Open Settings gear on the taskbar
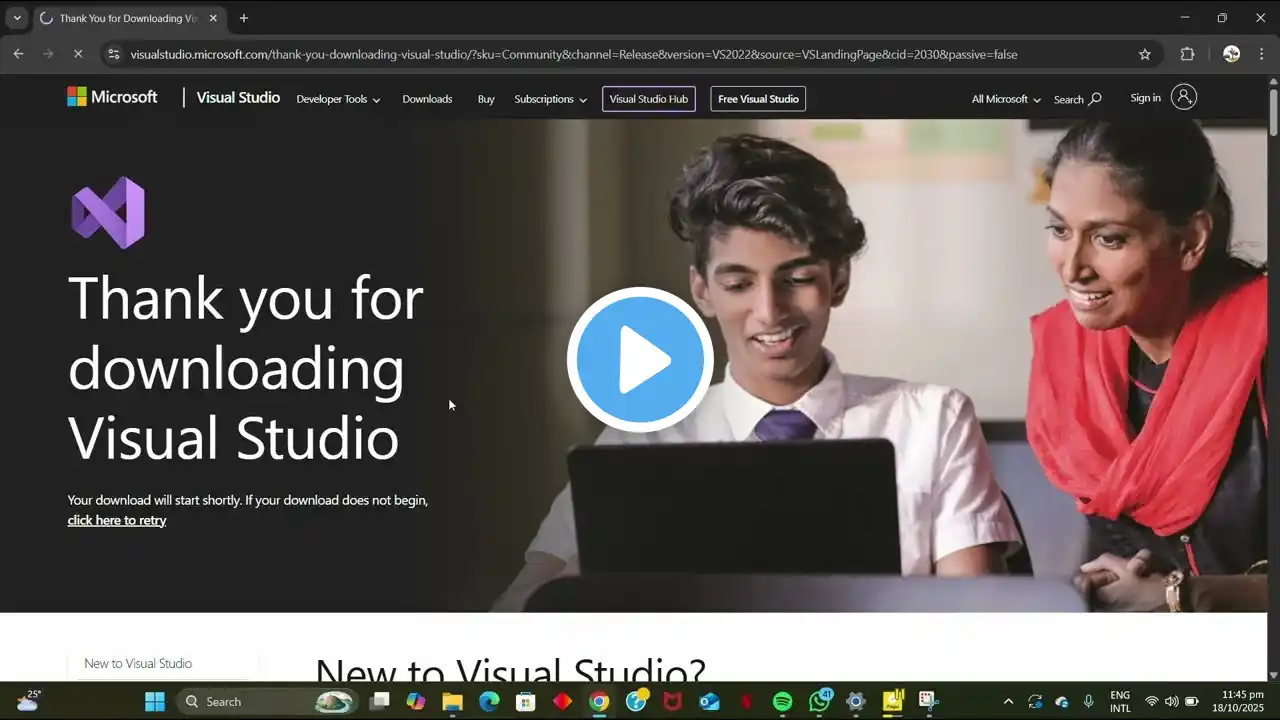Screen dimensions: 1280x720 tap(856, 701)
